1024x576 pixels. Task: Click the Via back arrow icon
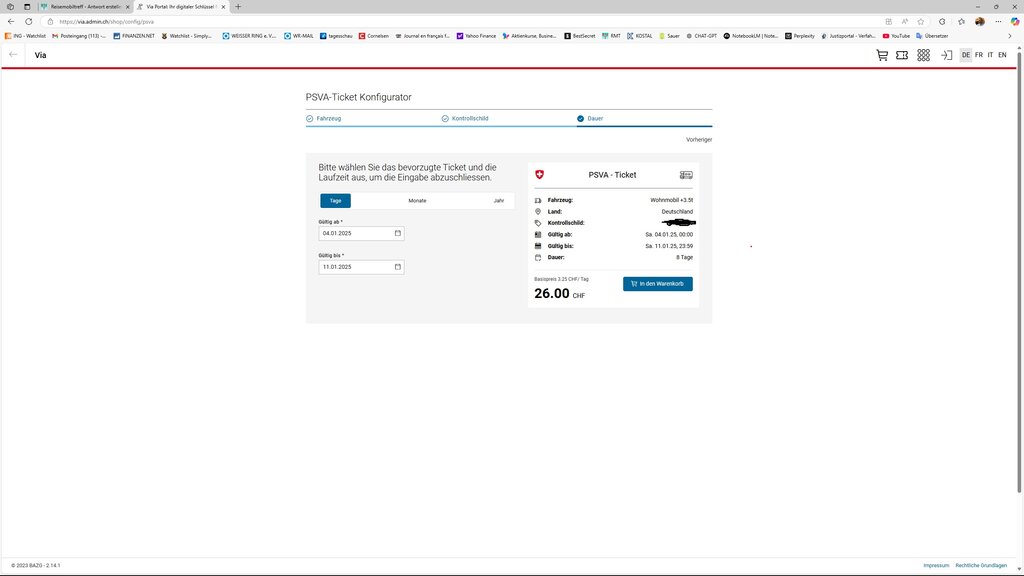pos(13,55)
